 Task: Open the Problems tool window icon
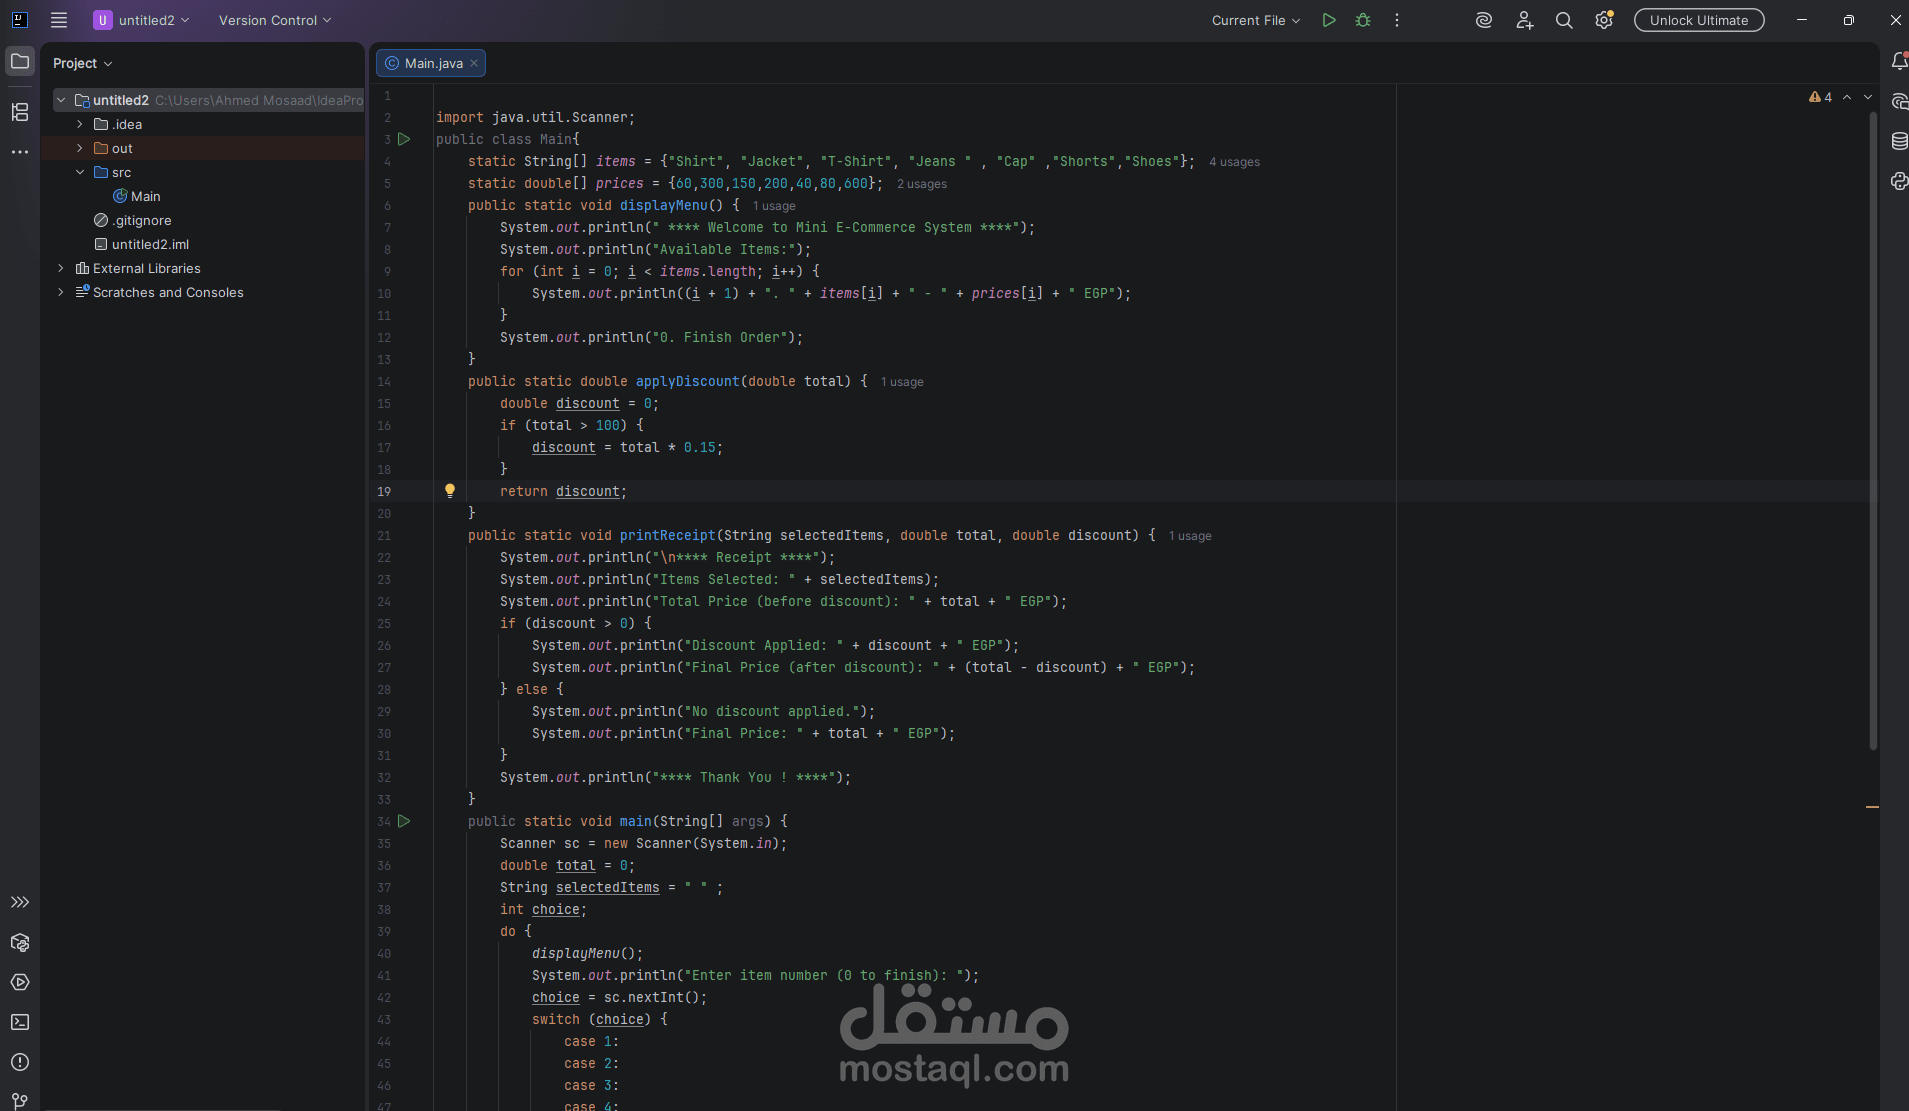20,1062
